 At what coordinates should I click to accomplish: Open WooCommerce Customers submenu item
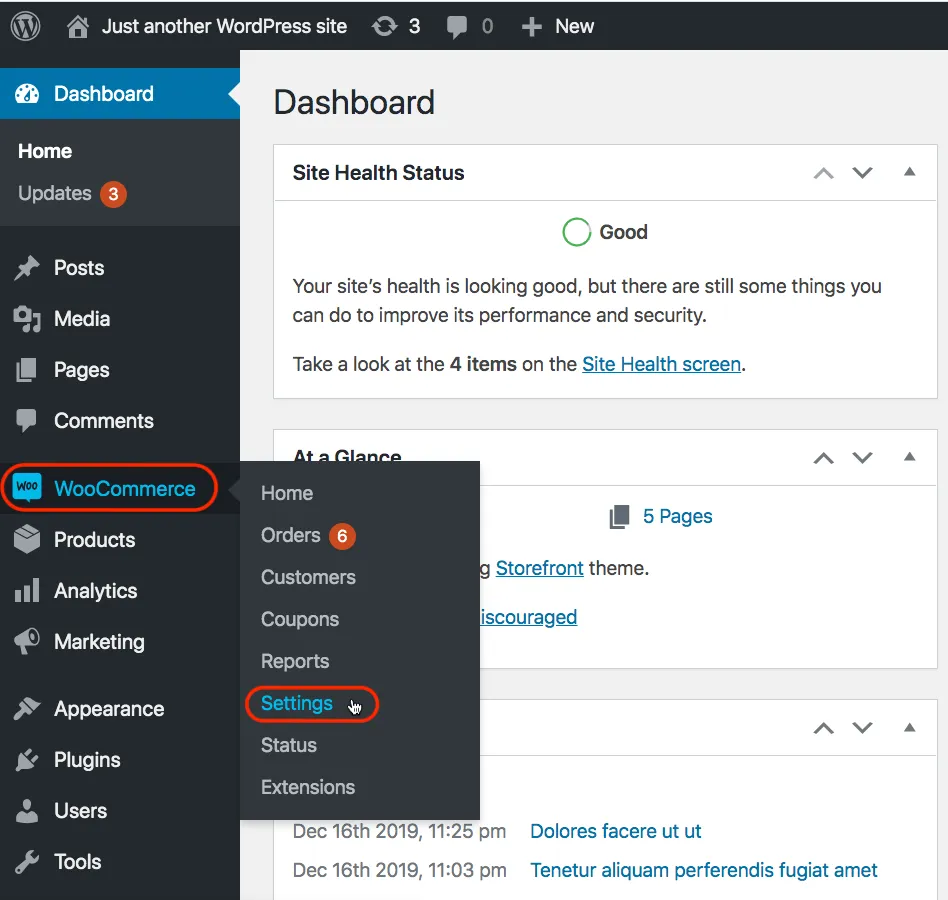click(308, 577)
